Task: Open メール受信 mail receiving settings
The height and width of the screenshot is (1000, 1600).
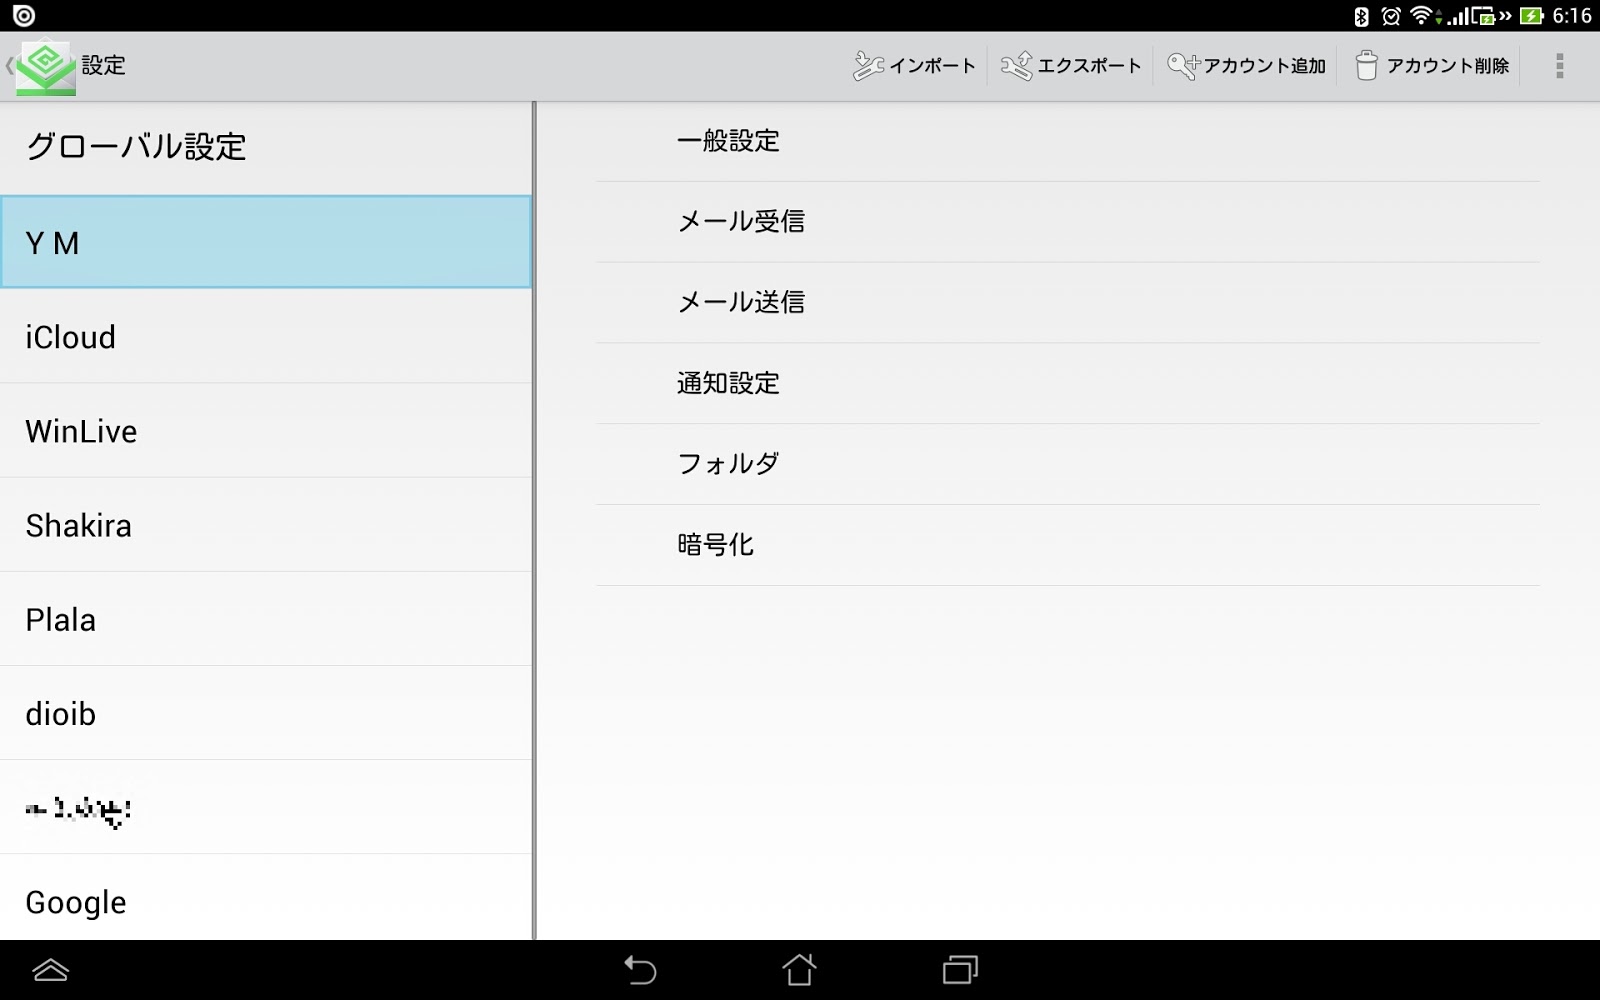Action: tap(1068, 222)
